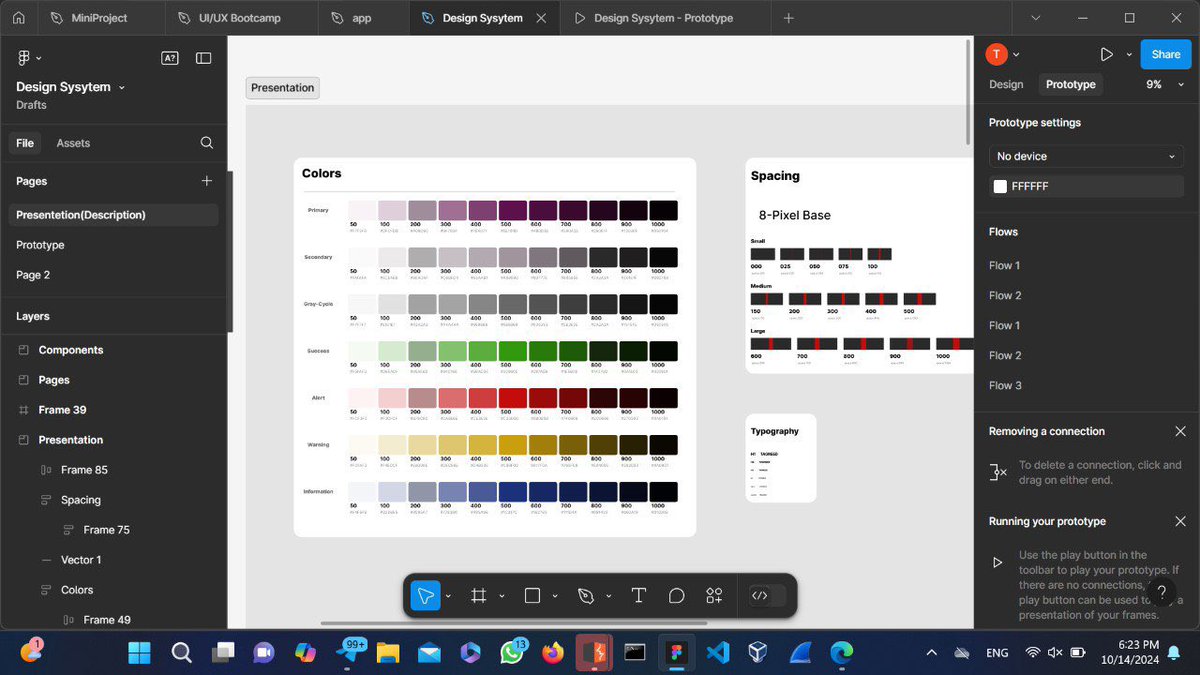This screenshot has height=675, width=1200.
Task: Click the Success 400 green swatch
Action: point(483,351)
